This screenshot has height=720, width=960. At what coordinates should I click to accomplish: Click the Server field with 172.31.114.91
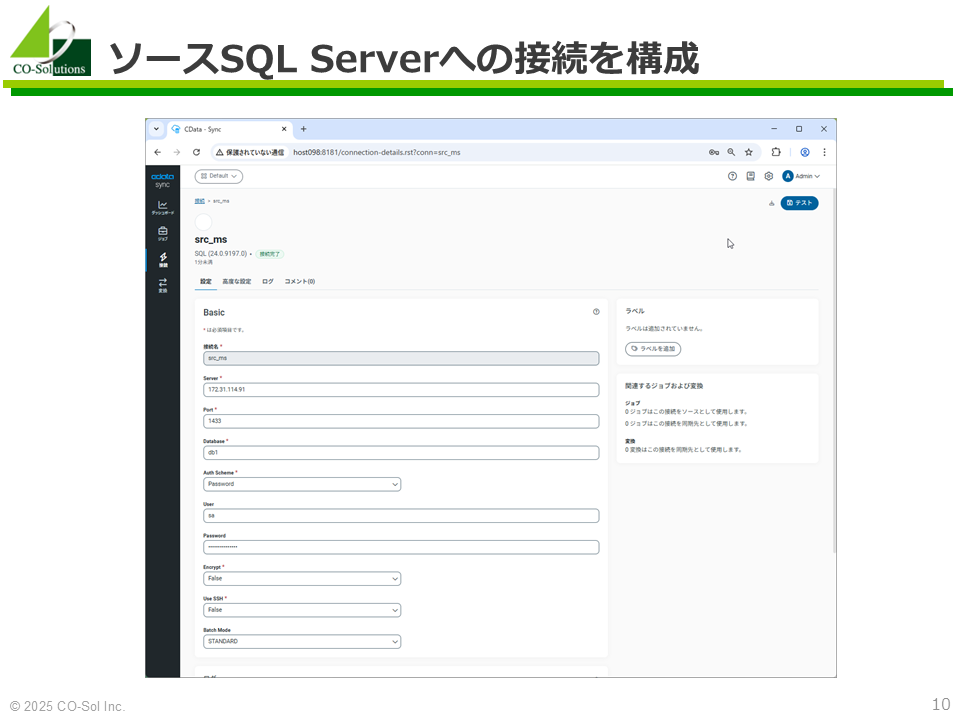pyautogui.click(x=401, y=390)
